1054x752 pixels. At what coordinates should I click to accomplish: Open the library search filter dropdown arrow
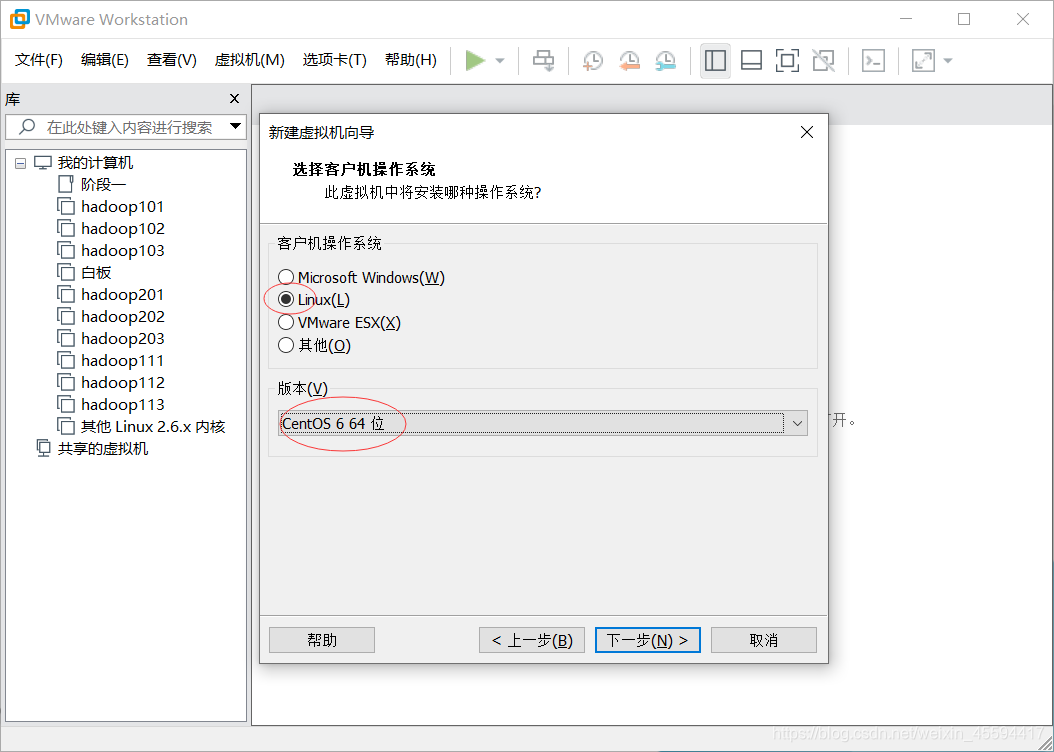point(235,126)
